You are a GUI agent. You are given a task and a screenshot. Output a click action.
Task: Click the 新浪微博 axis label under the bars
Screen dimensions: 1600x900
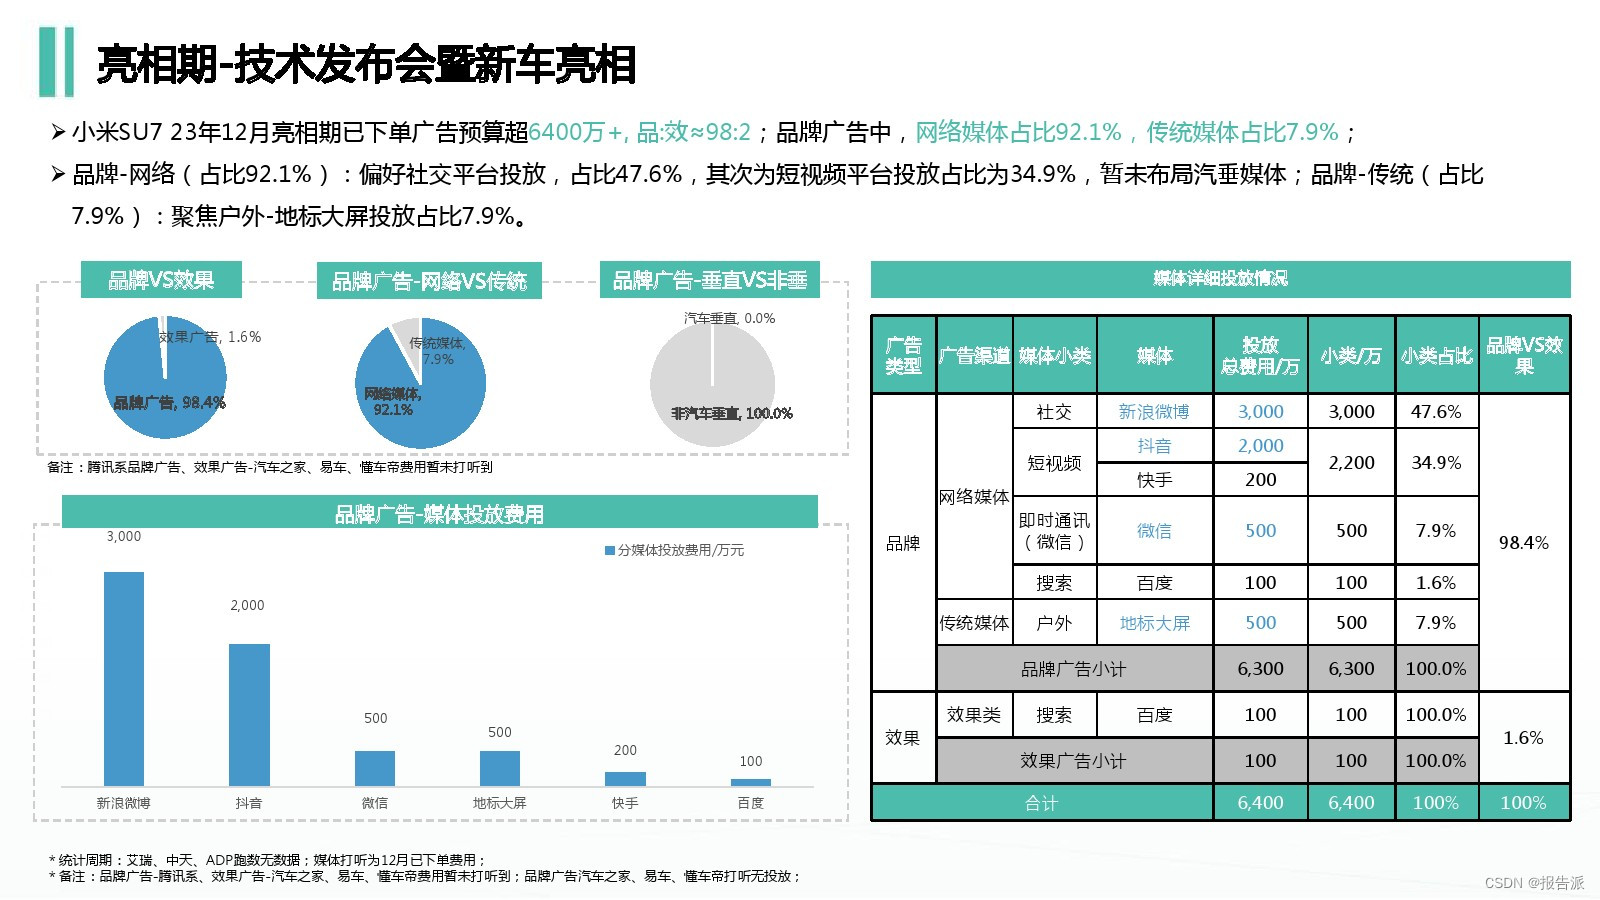pos(124,803)
